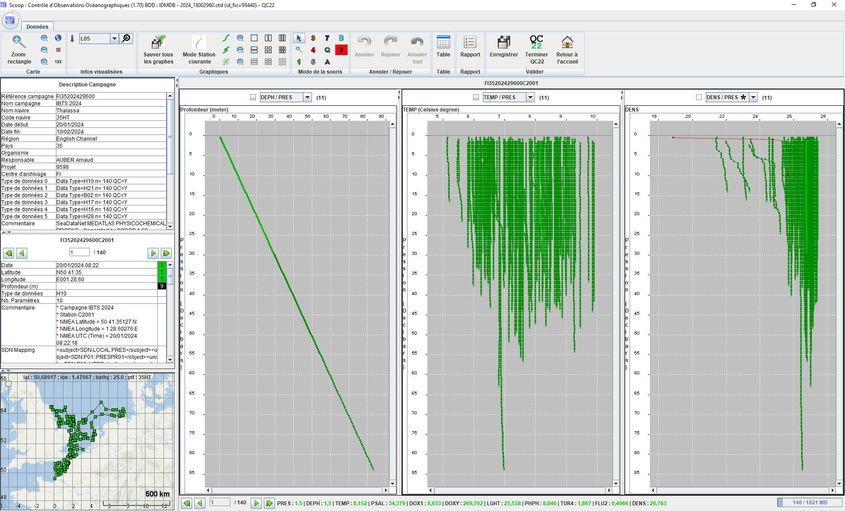
Task: Select three-column graph layout icon
Action: pos(282,38)
